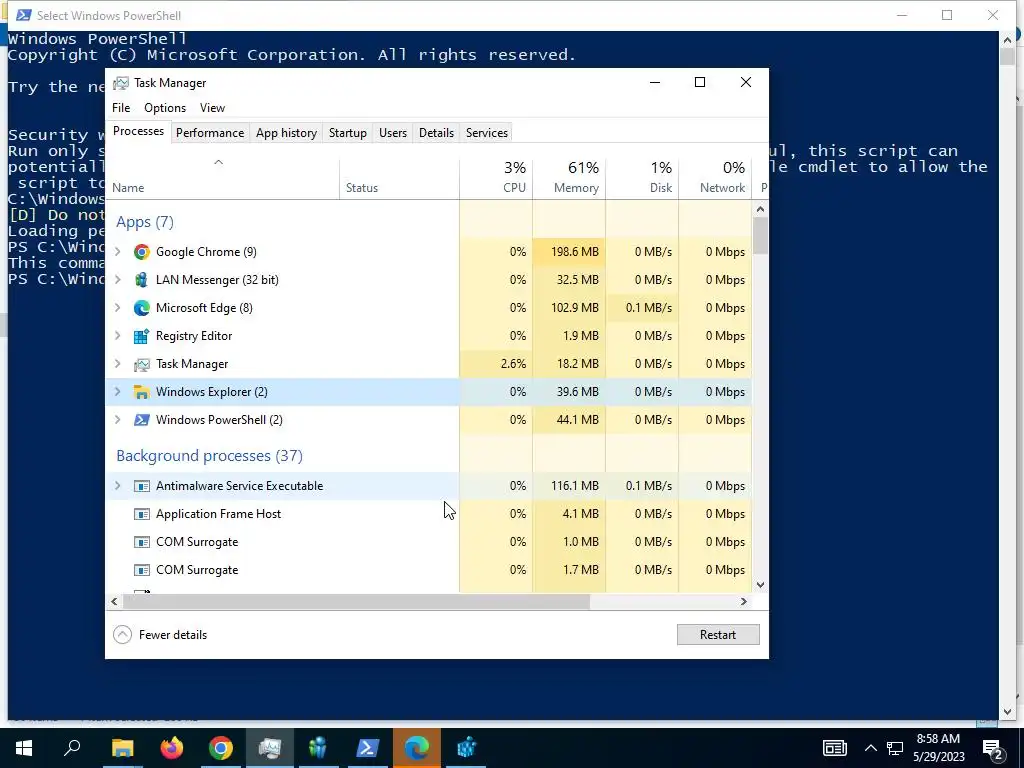This screenshot has height=768, width=1024.
Task: Click the Status column header
Action: tap(399, 178)
